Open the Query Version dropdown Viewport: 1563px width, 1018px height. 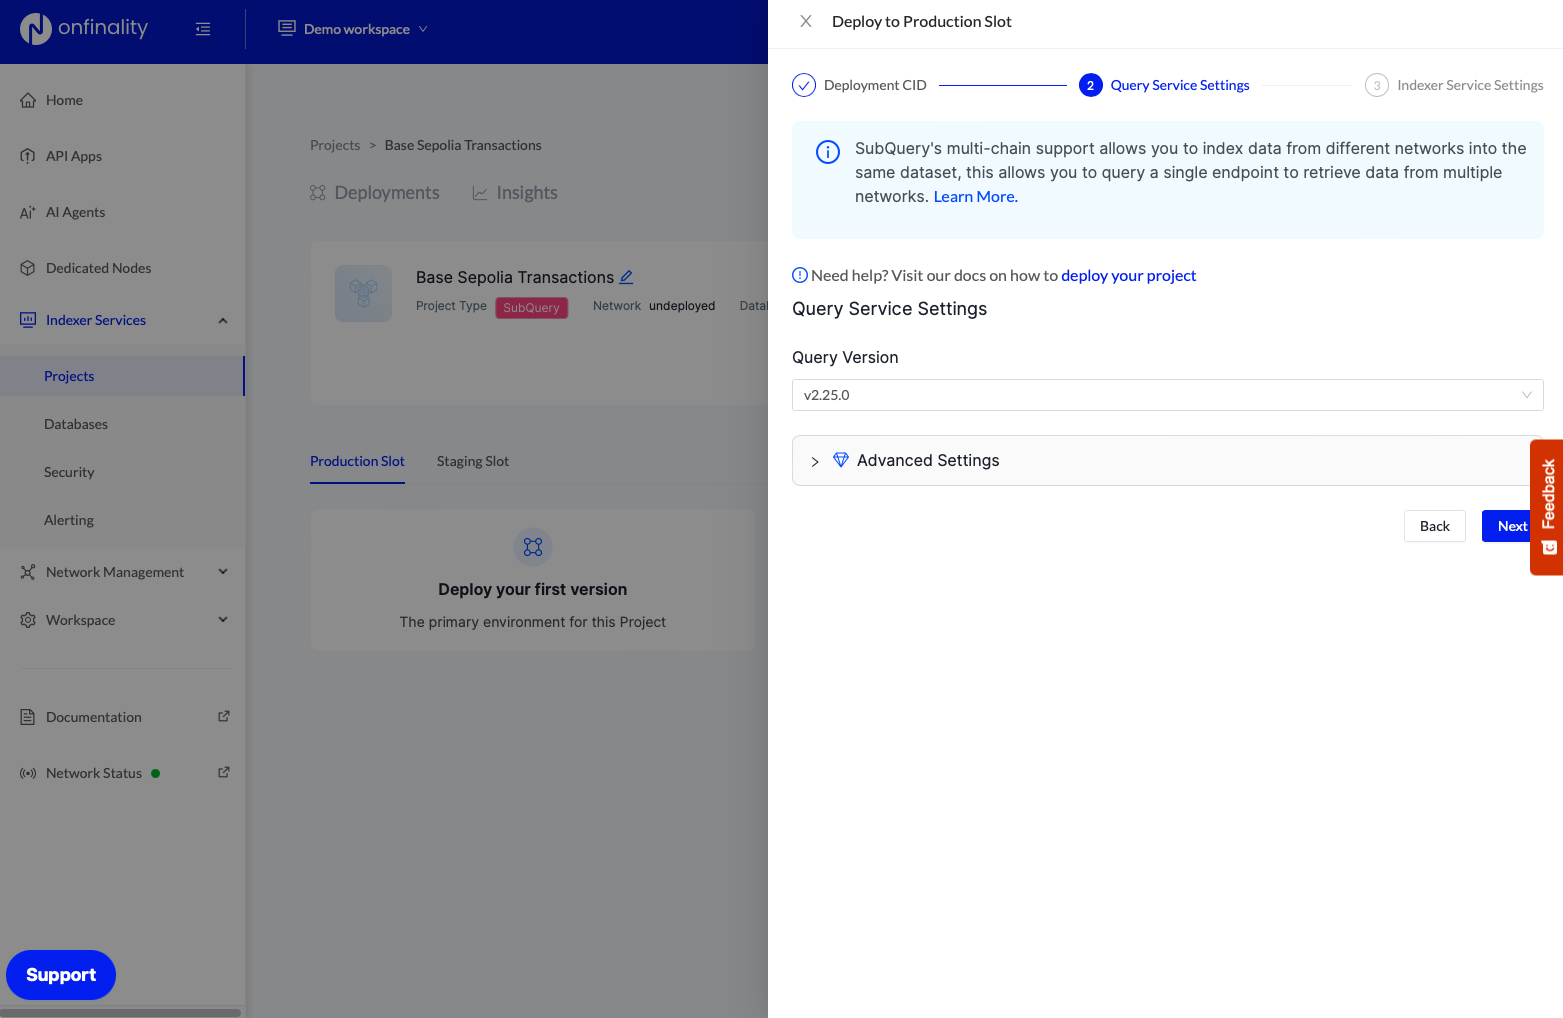1166,395
